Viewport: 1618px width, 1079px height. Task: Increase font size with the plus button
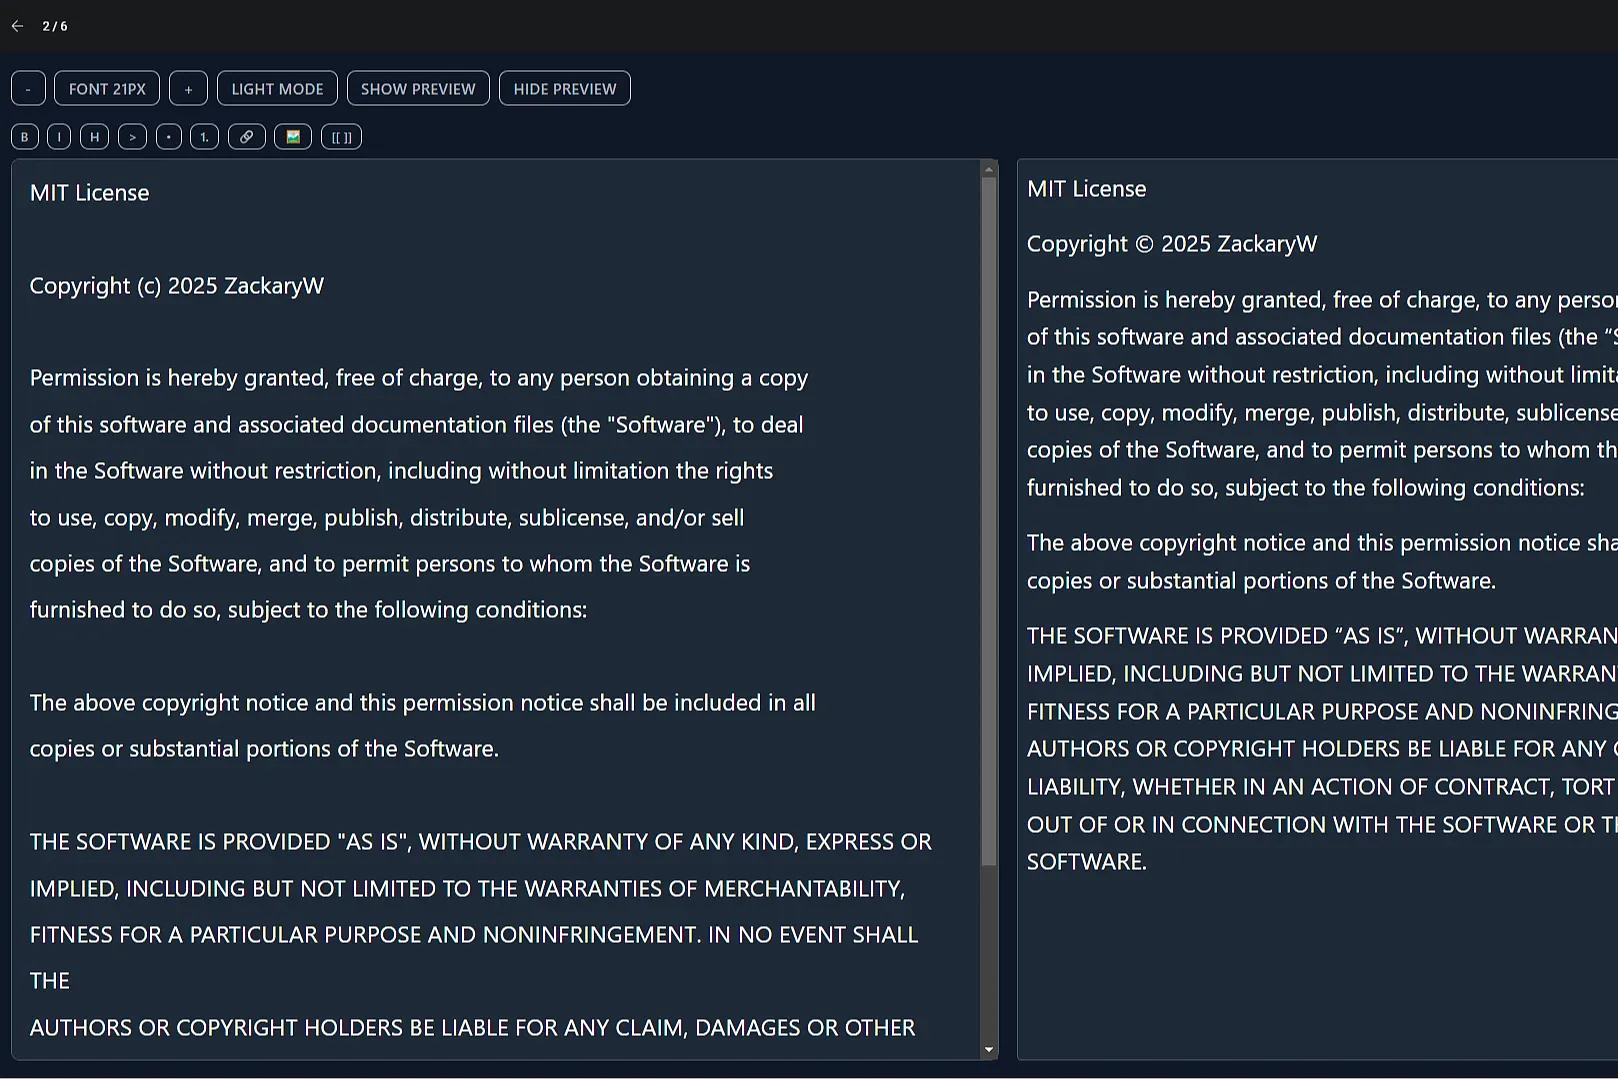click(x=188, y=88)
